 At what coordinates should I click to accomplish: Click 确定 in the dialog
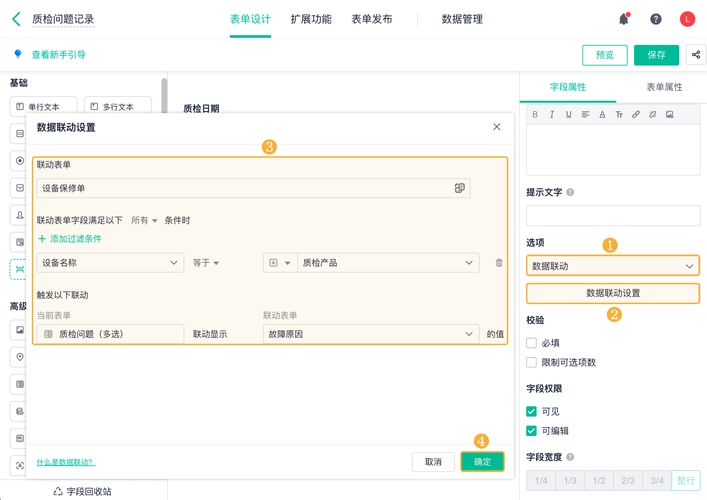482,462
